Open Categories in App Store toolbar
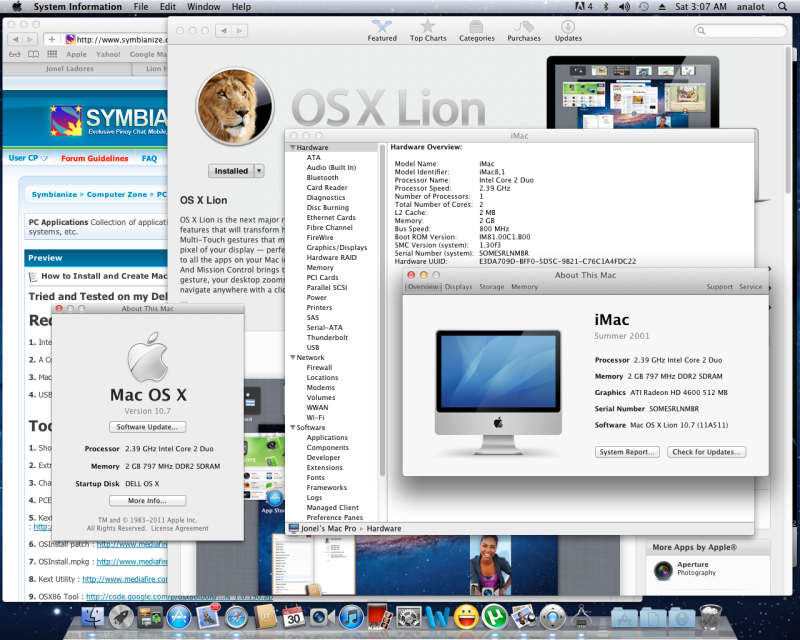The image size is (800, 640). (477, 31)
